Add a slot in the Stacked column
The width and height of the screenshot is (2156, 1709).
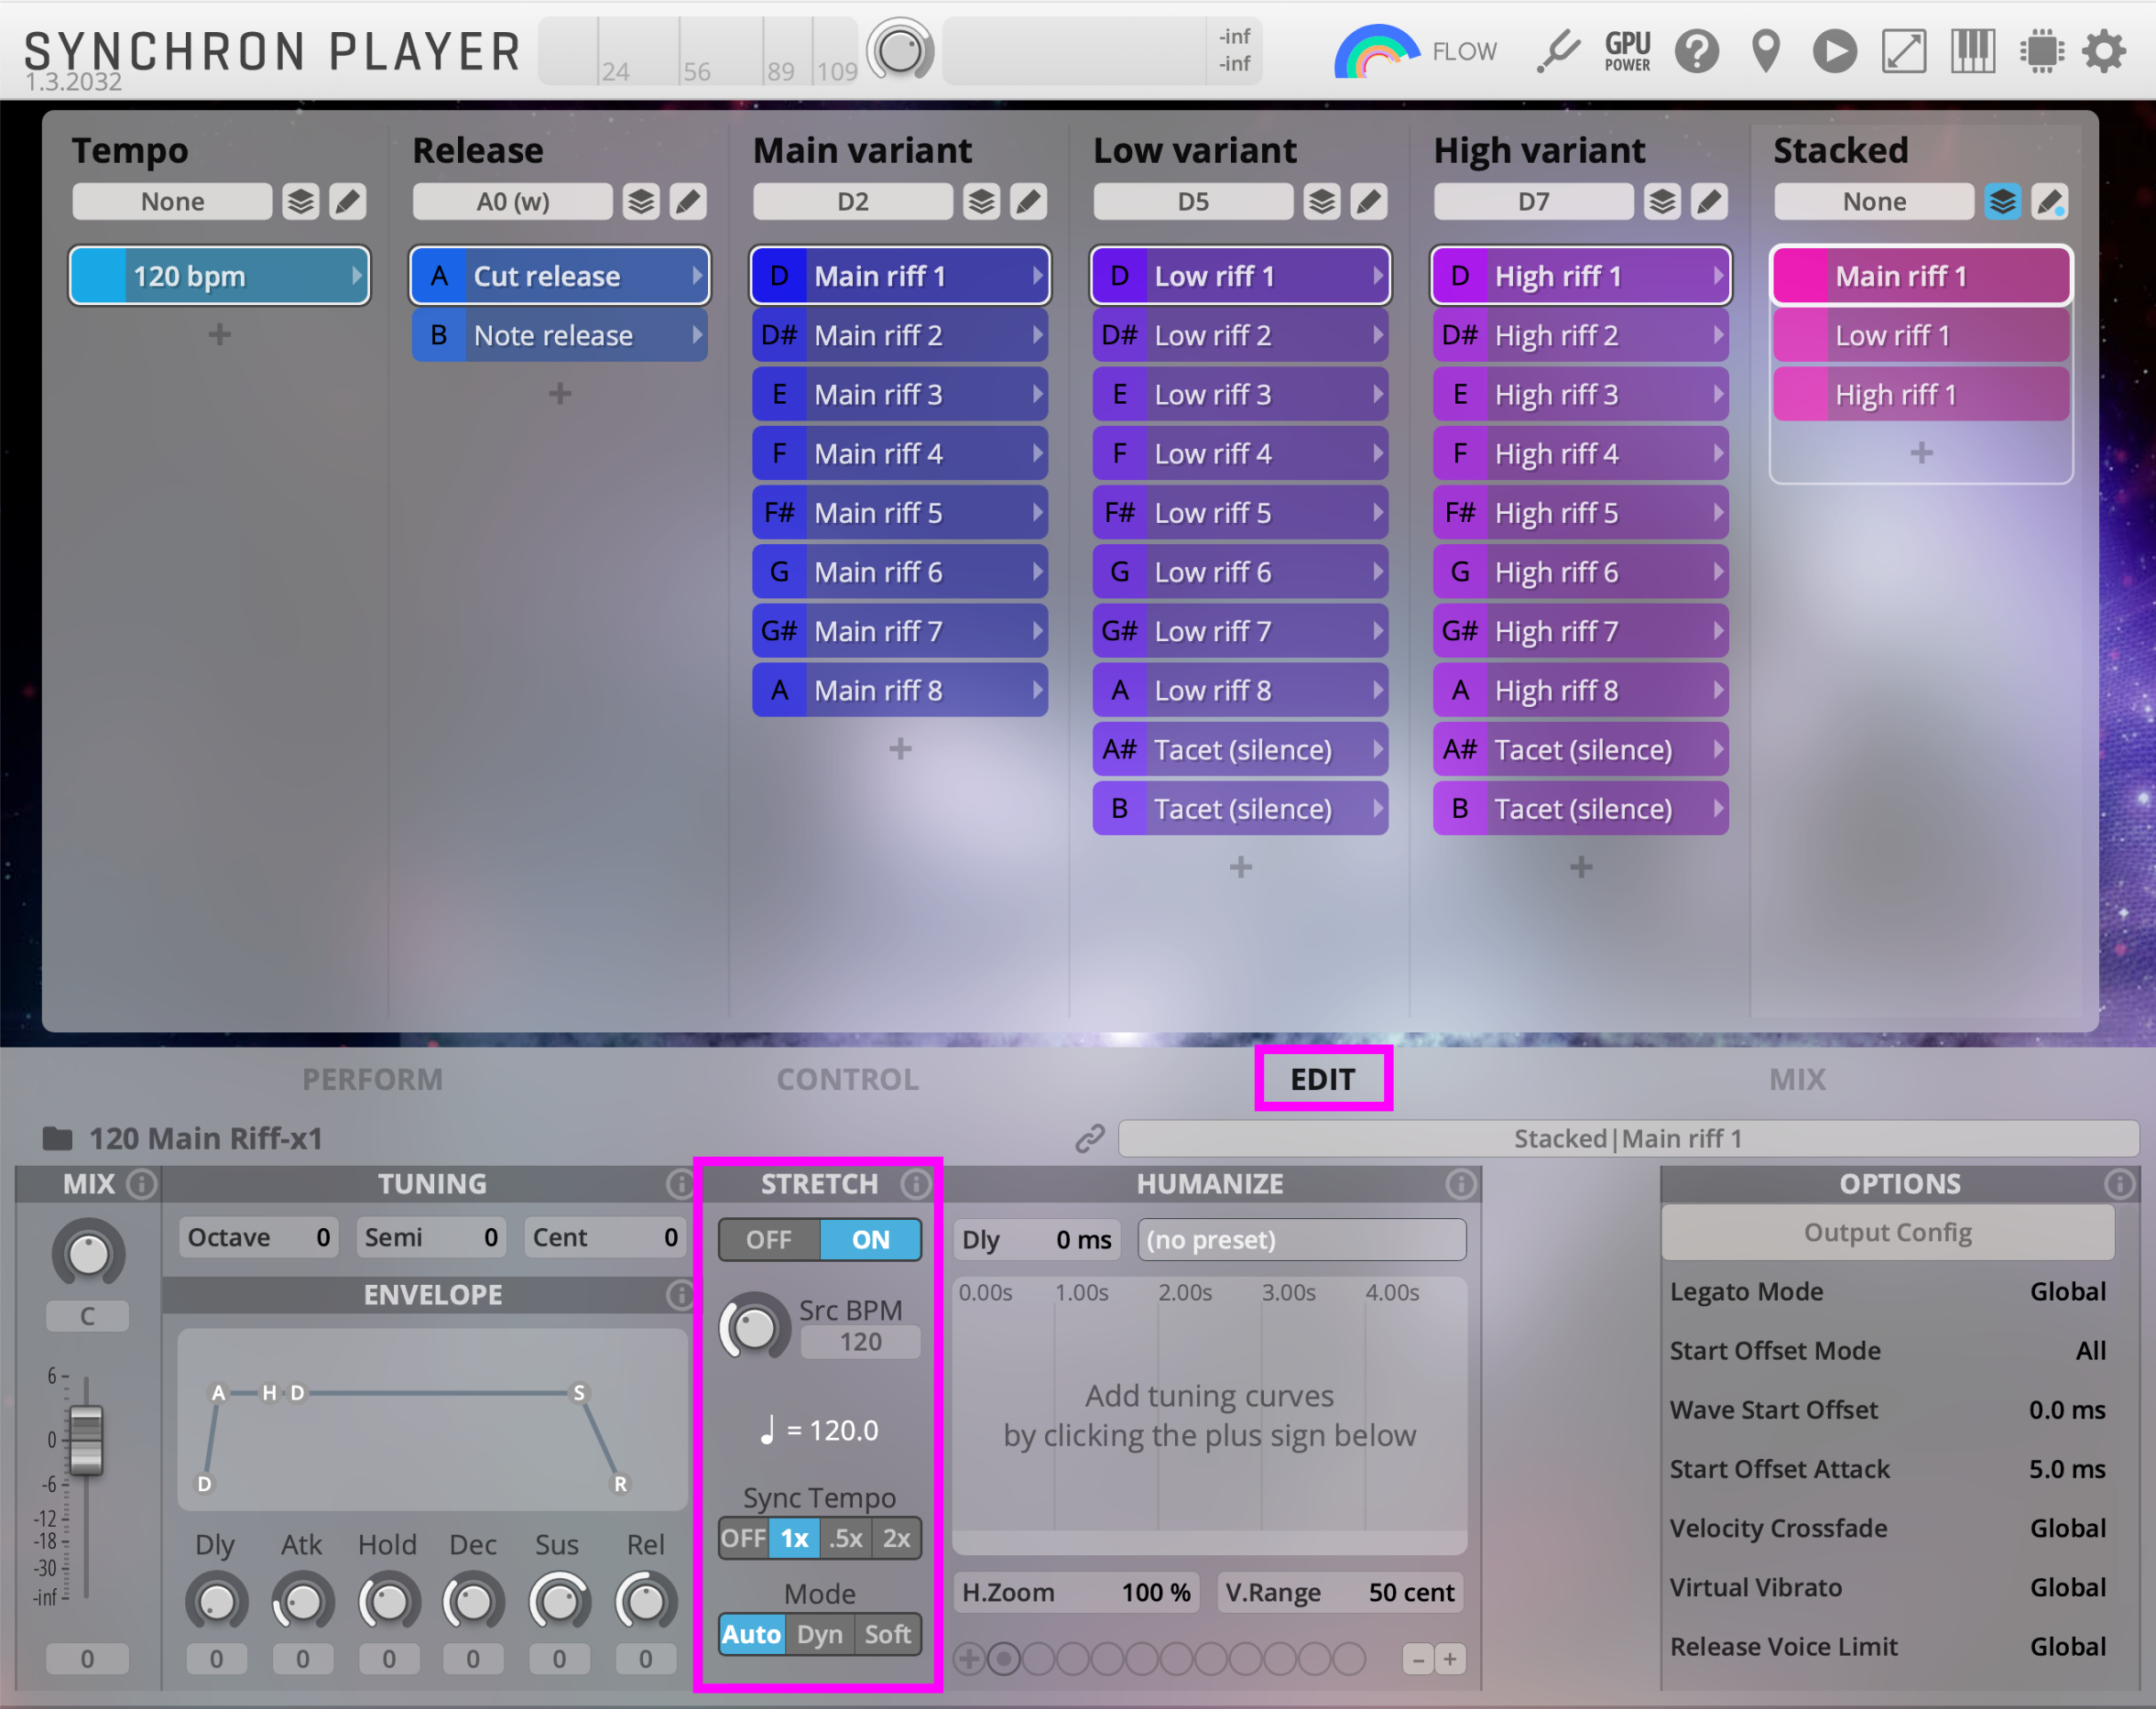point(1921,453)
